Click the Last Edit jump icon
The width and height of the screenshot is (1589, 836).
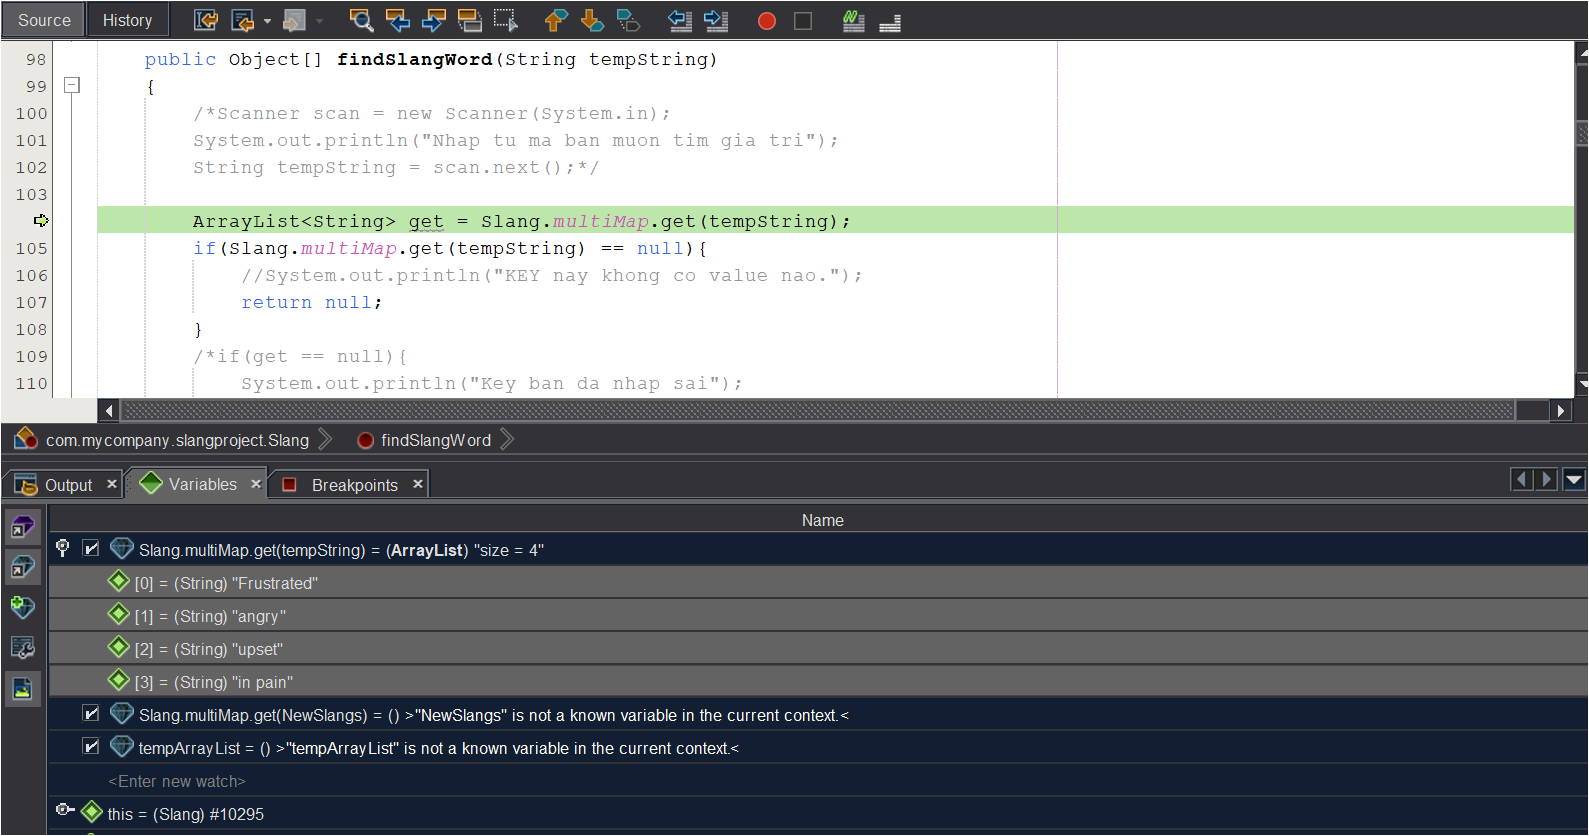(x=206, y=20)
